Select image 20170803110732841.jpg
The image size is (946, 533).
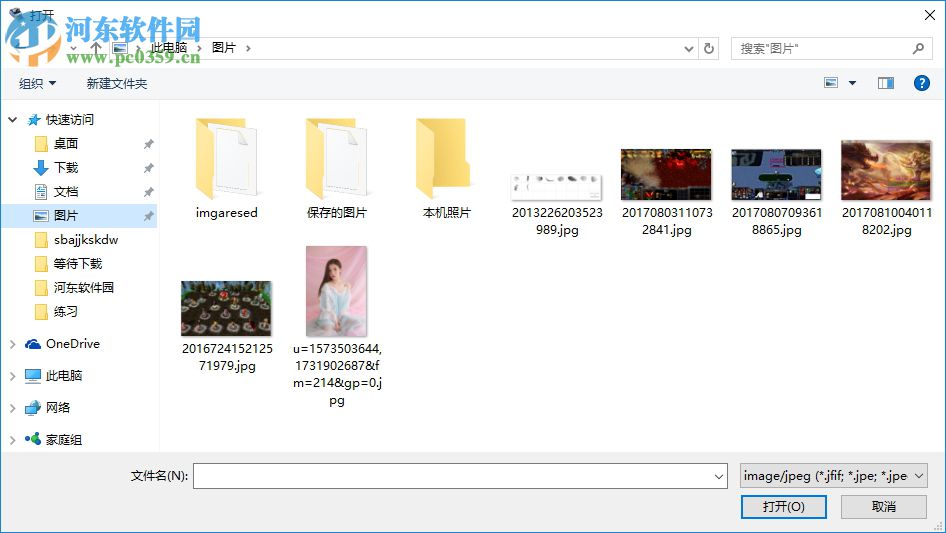666,193
